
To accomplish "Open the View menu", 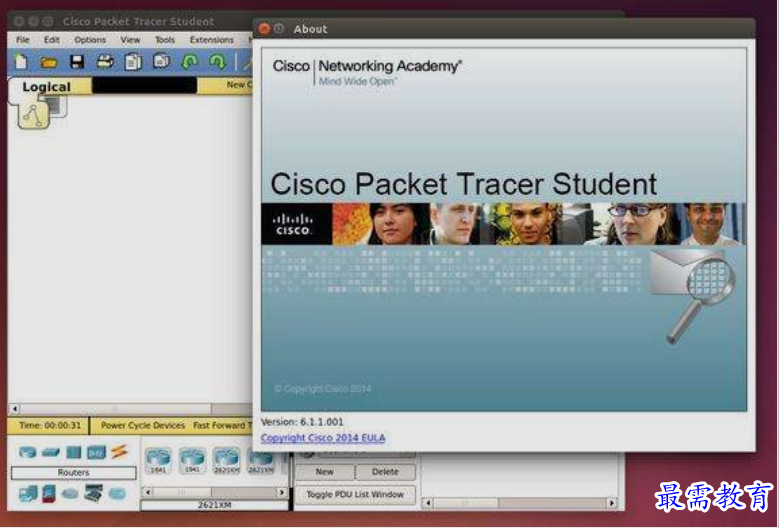I will pos(130,40).
